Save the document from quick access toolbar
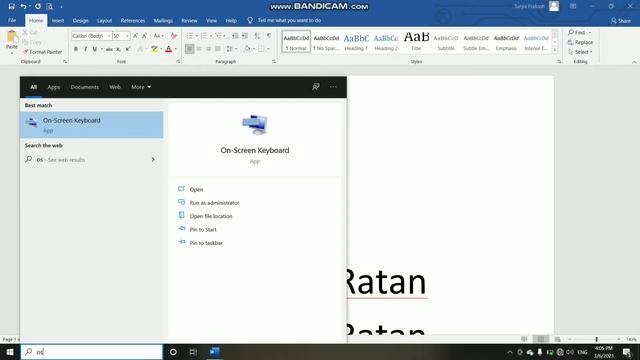 [11, 7]
